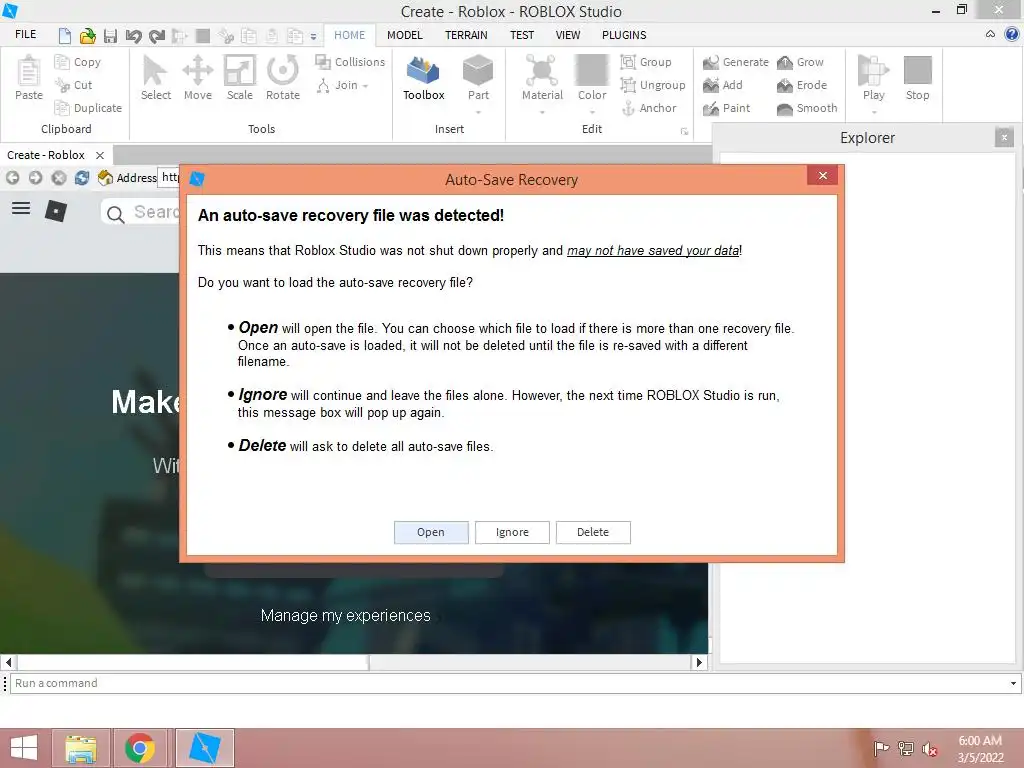1024x768 pixels.
Task: Click Delete in Auto-Save Recovery dialog
Action: [x=593, y=532]
